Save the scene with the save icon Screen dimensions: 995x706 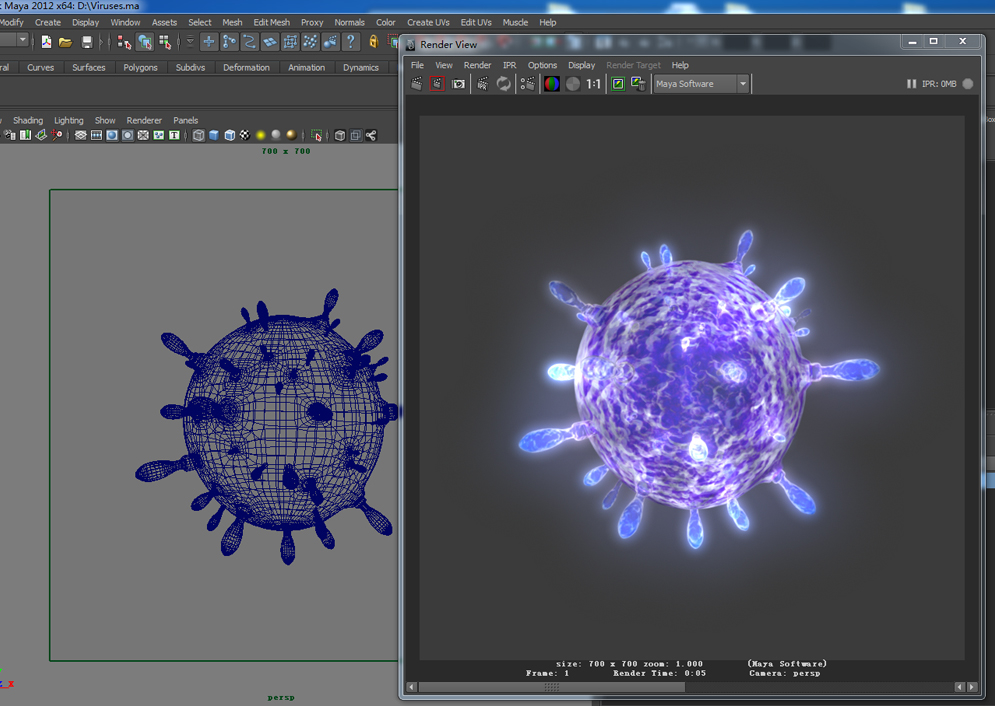point(86,41)
